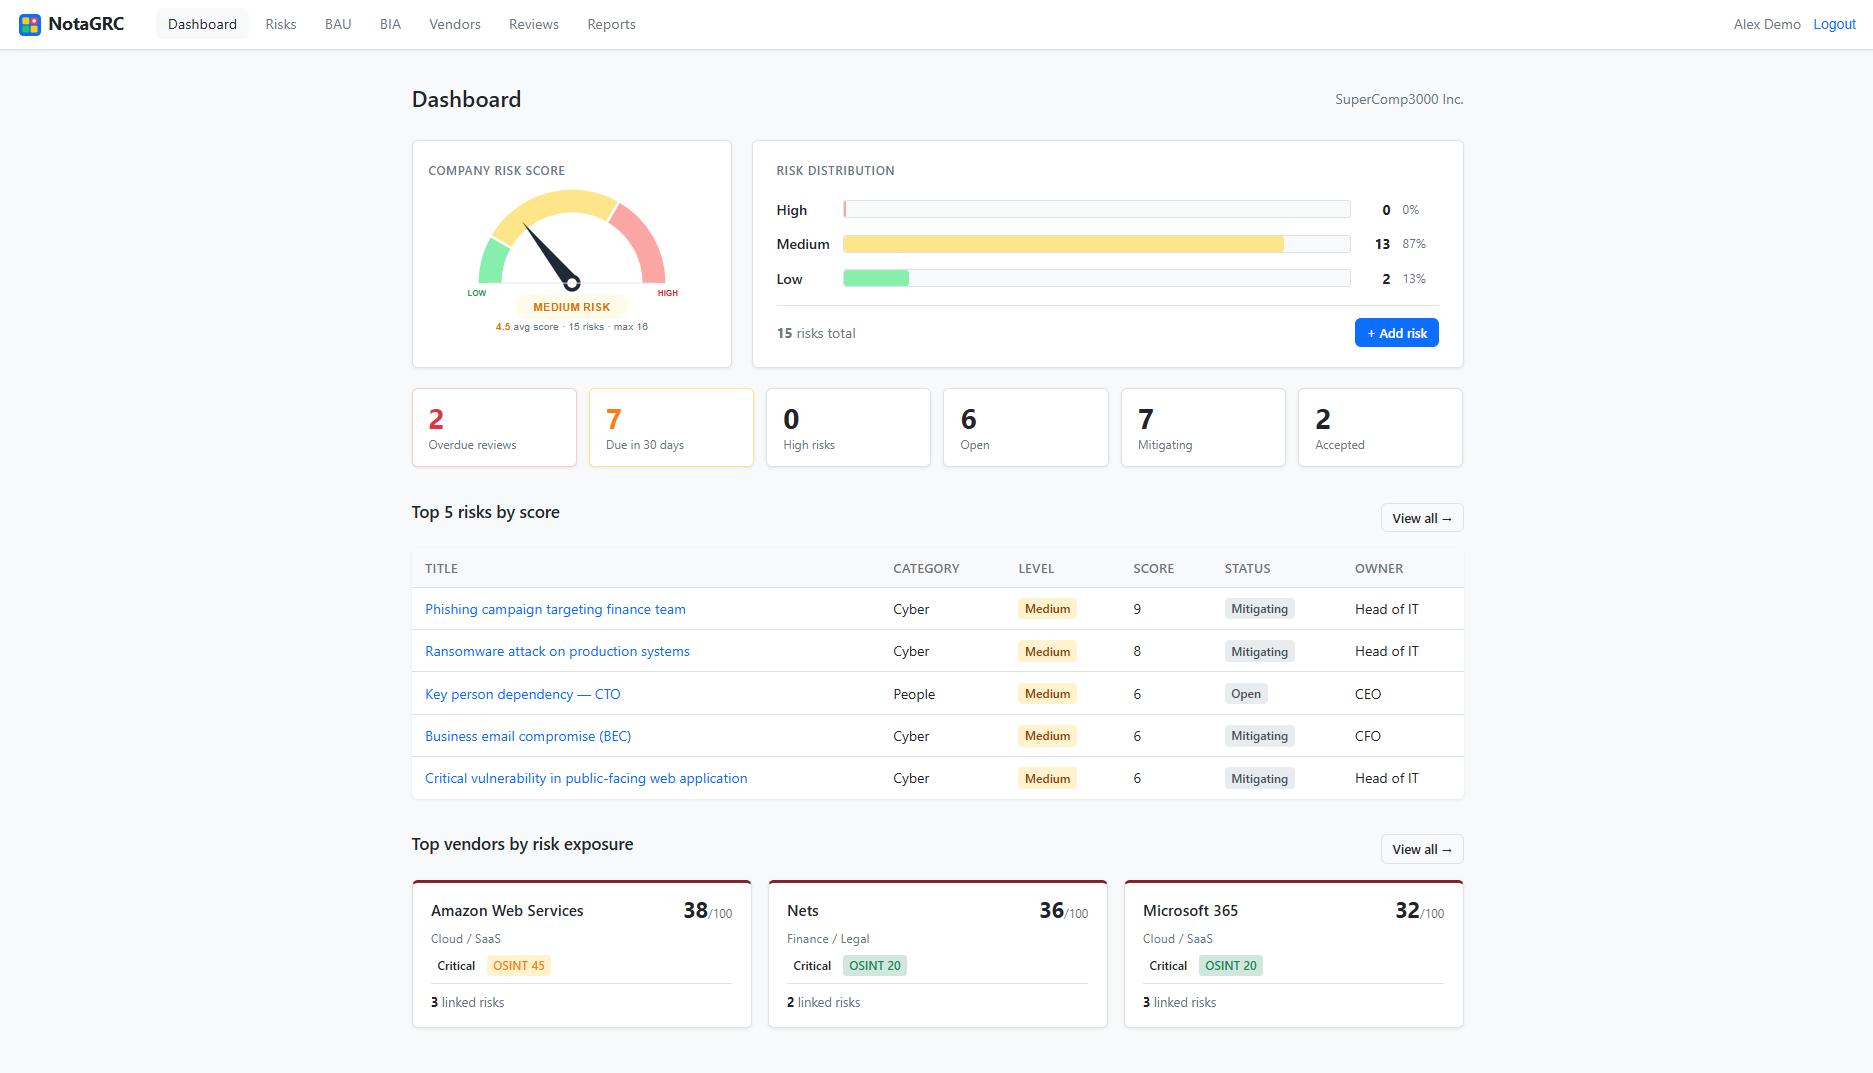Click the Add risk button
Screen dimensions: 1873x1073
tap(1396, 333)
